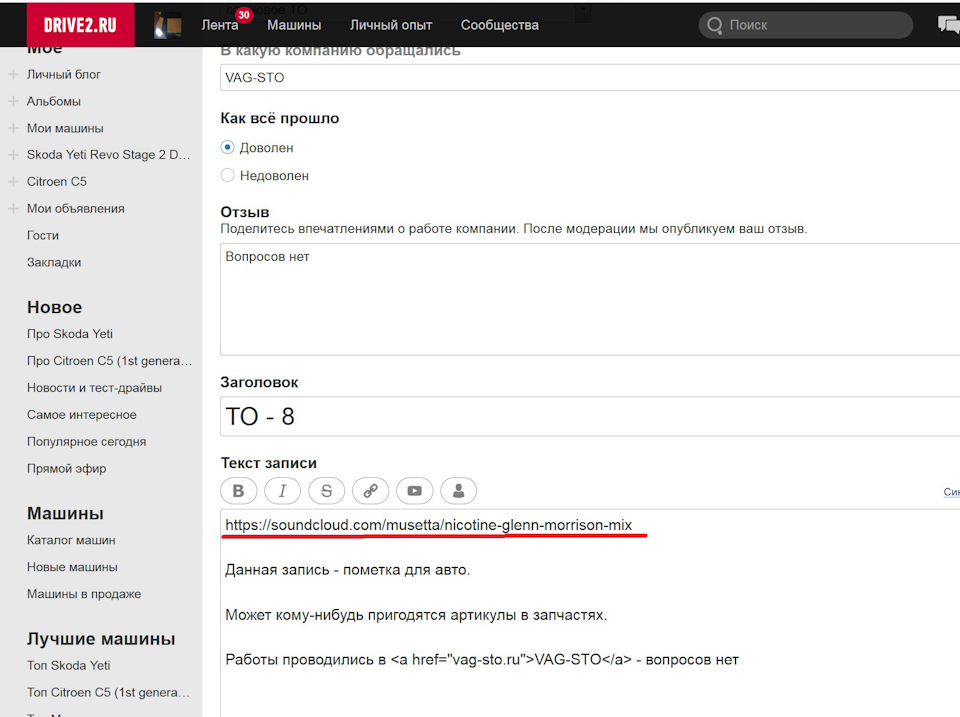
Task: Open the Про Citroen C5 (1st genera… link
Action: coord(110,361)
